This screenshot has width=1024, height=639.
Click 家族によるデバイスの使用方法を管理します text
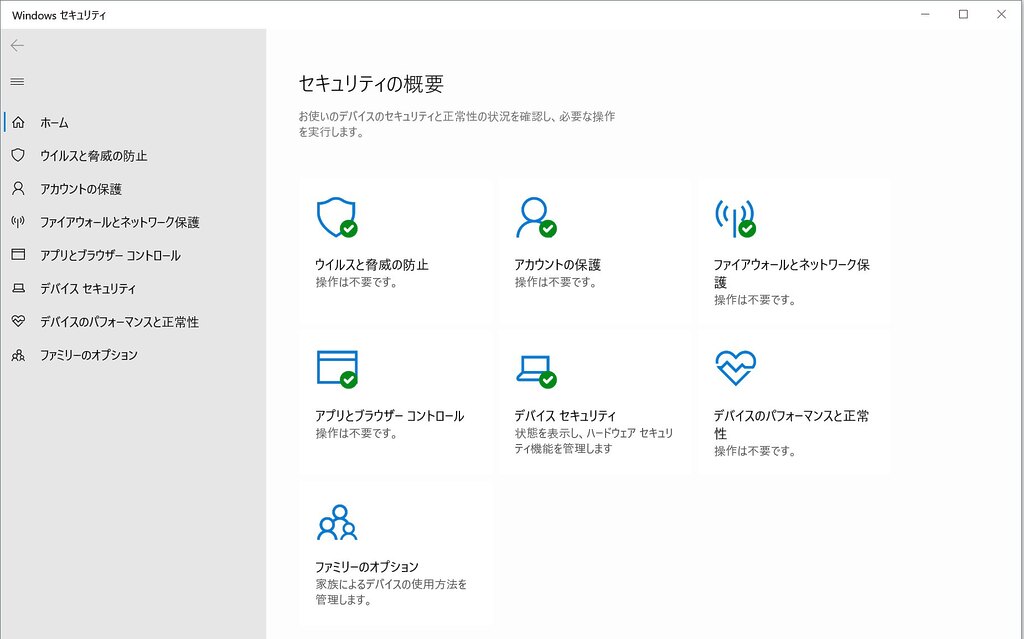391,591
